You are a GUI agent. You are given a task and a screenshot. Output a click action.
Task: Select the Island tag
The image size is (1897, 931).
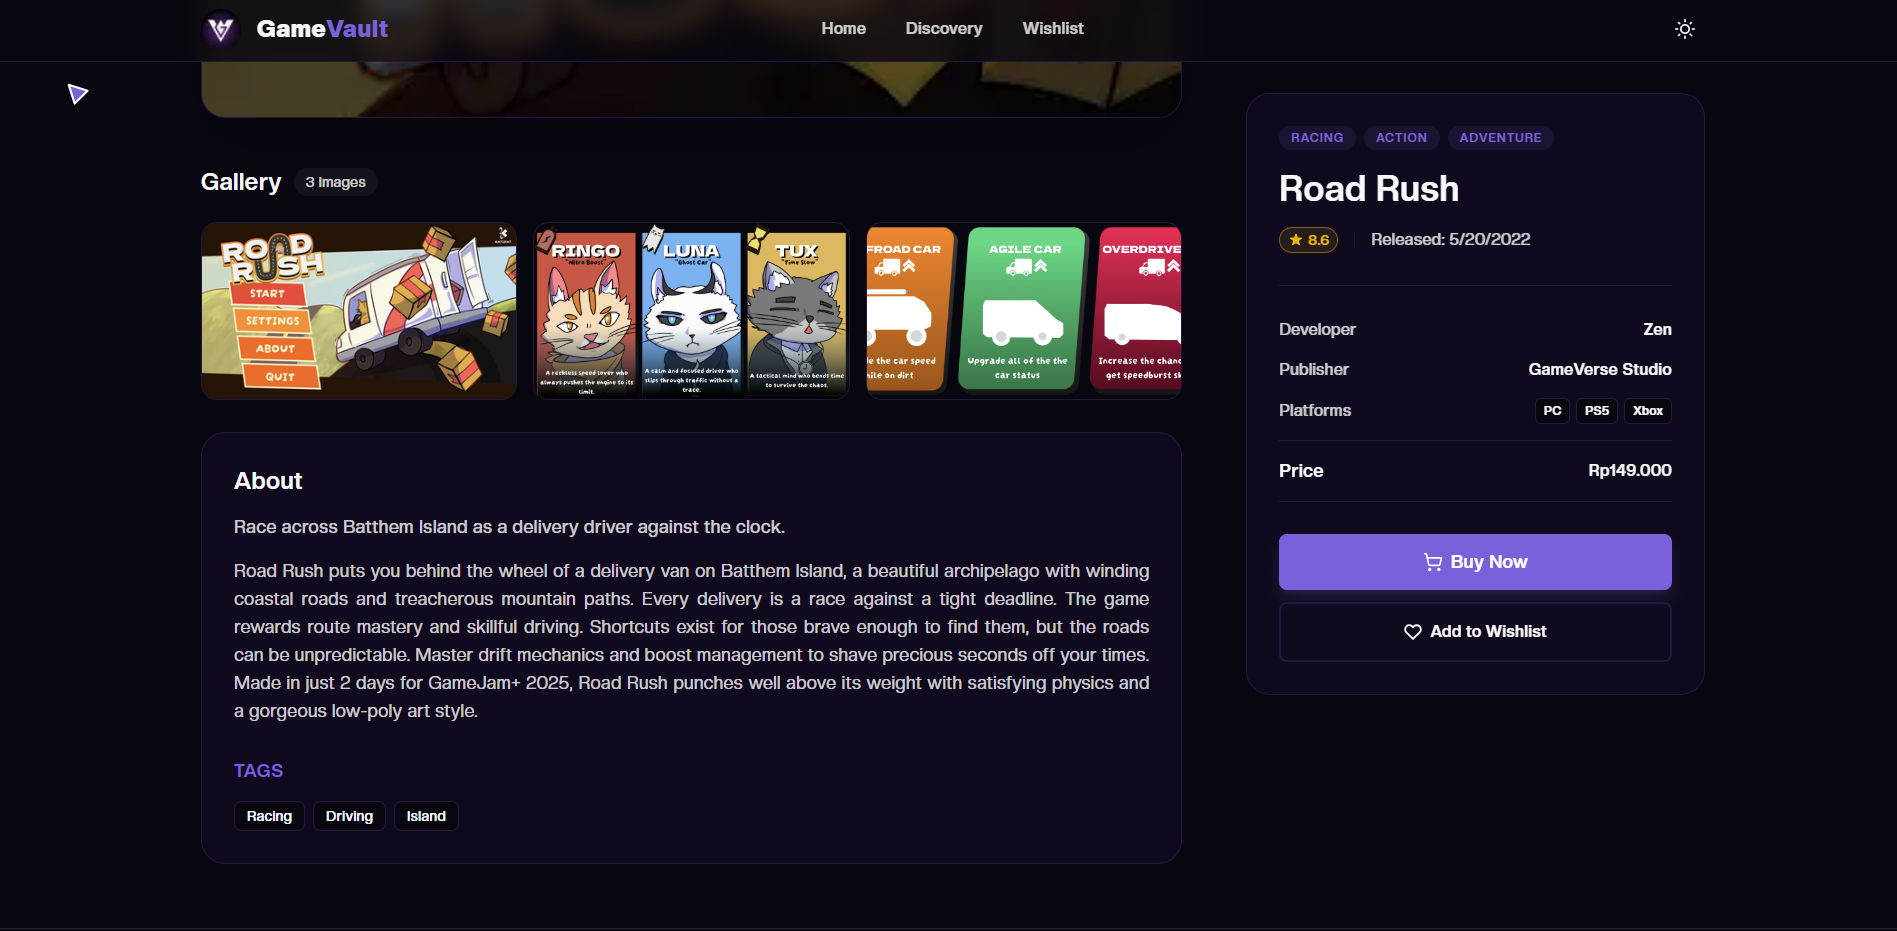[426, 816]
